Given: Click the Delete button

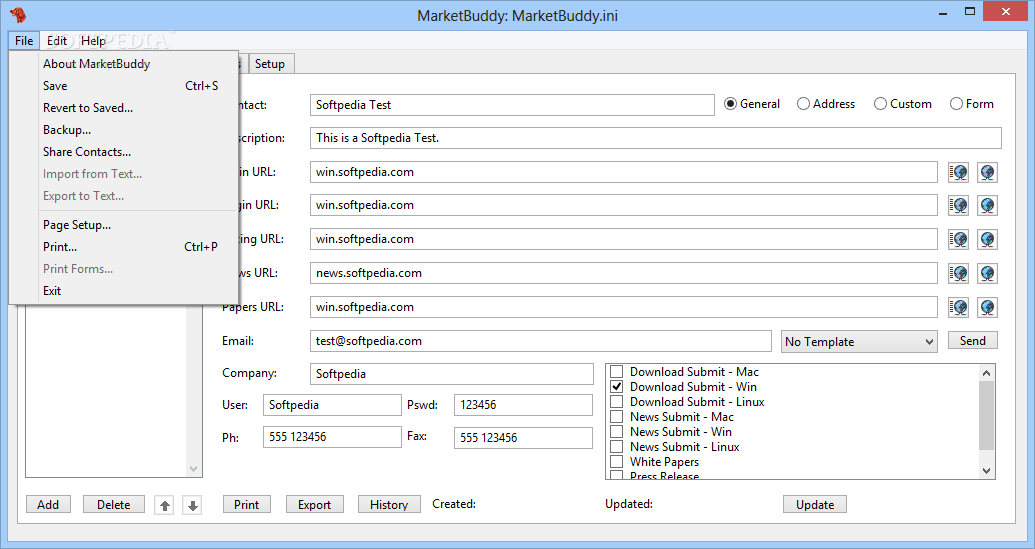Looking at the screenshot, I should [x=114, y=505].
